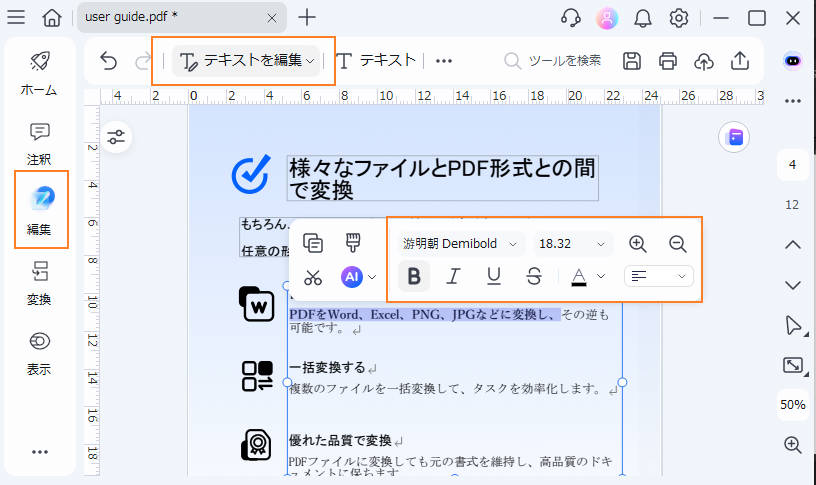Copy the selected text

pos(313,243)
